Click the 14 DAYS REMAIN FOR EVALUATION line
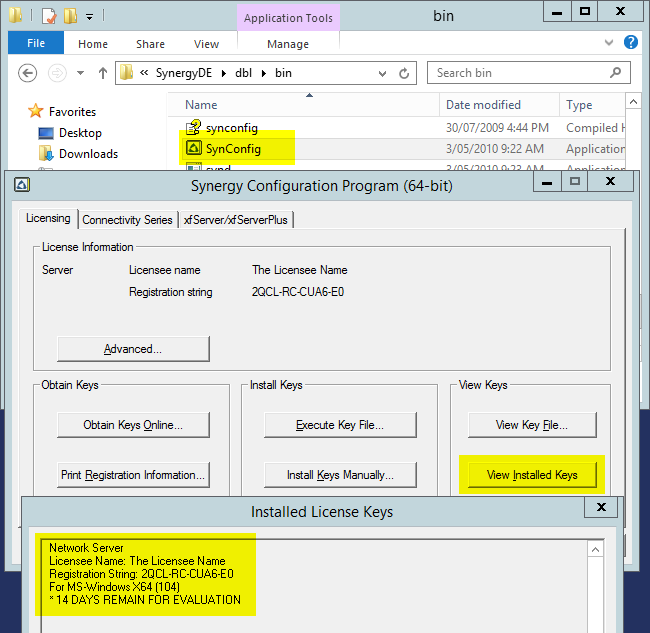This screenshot has height=633, width=650. pyautogui.click(x=145, y=600)
